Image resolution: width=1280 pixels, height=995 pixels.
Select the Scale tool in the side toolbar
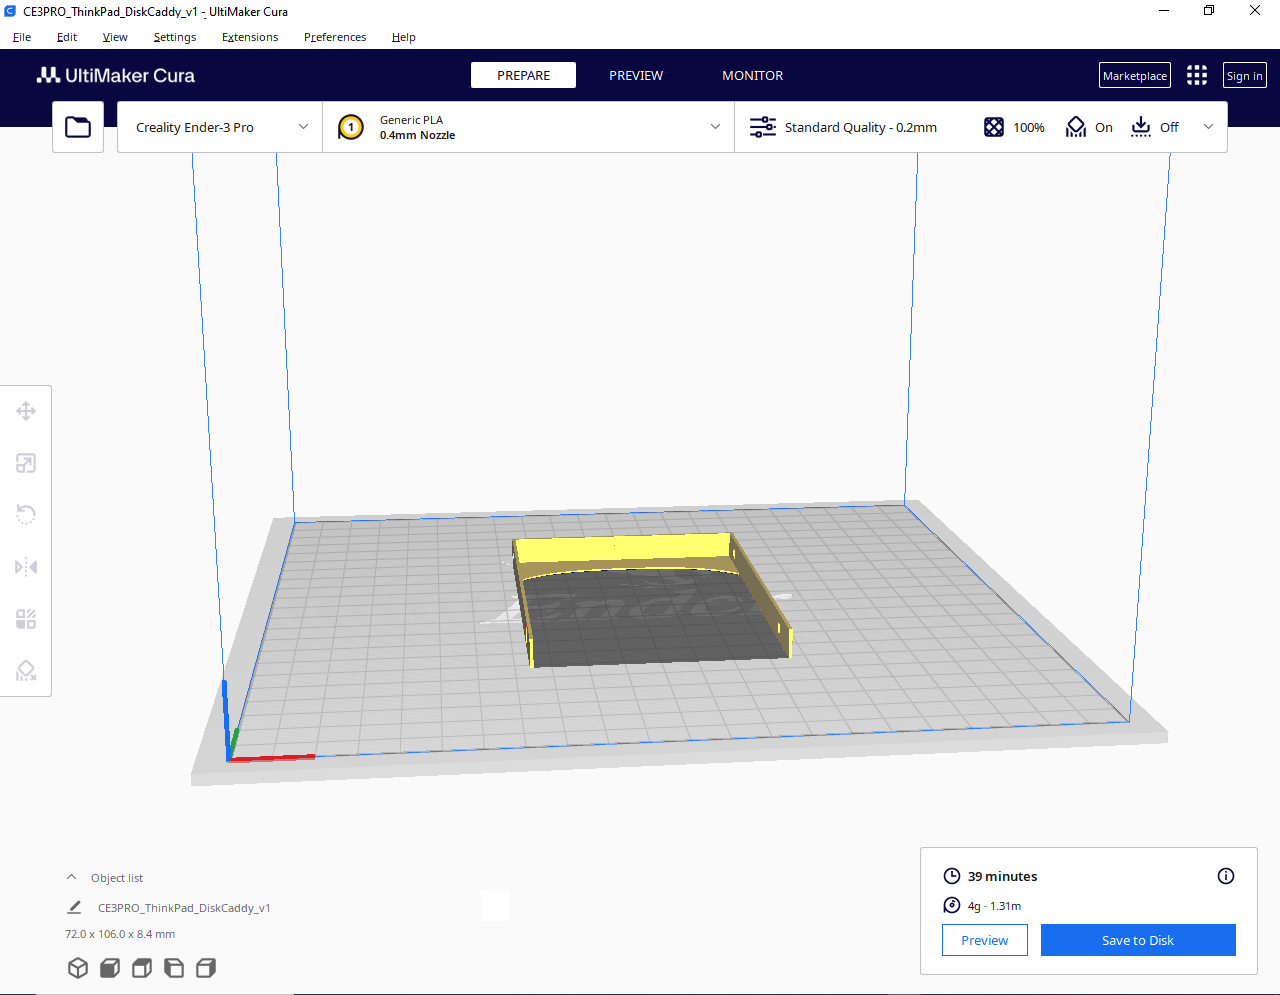(x=26, y=463)
